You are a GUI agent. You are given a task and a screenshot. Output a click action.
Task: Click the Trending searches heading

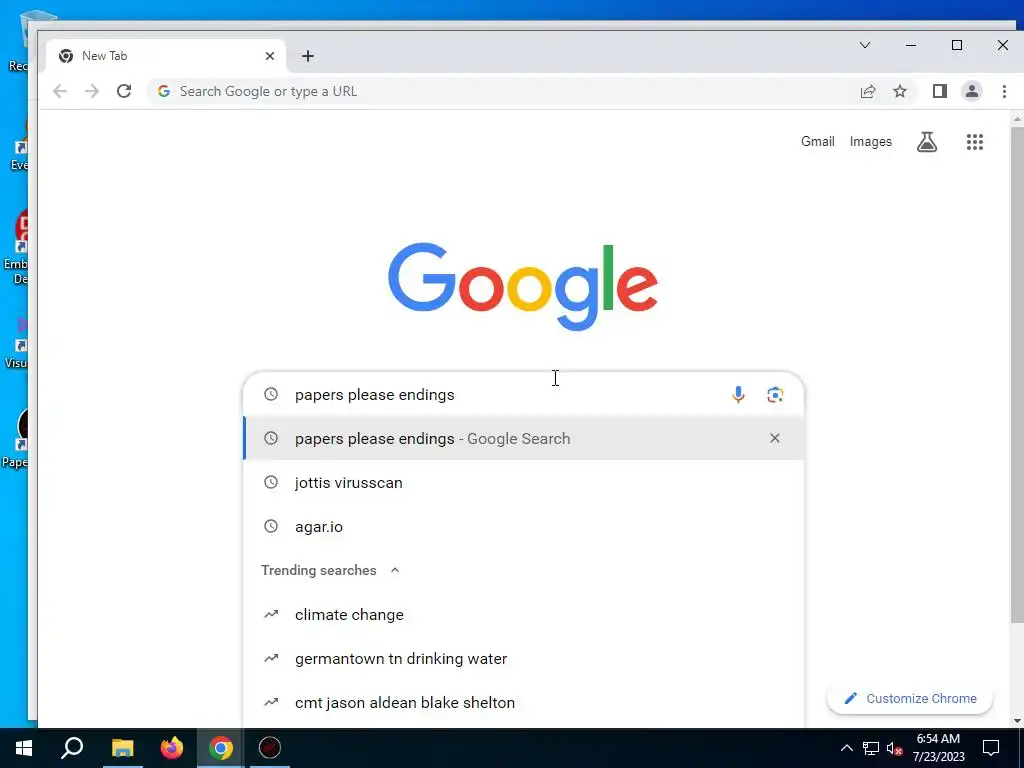point(319,570)
